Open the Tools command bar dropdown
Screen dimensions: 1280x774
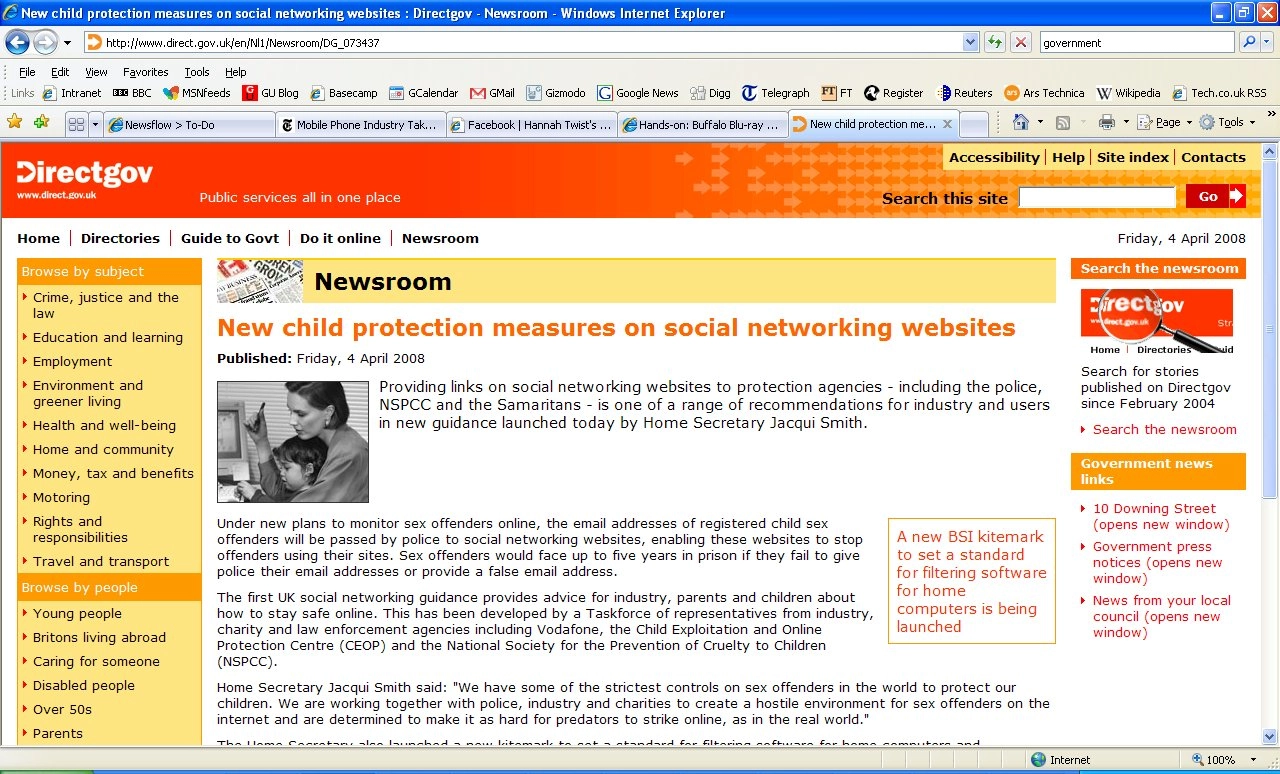point(1227,122)
